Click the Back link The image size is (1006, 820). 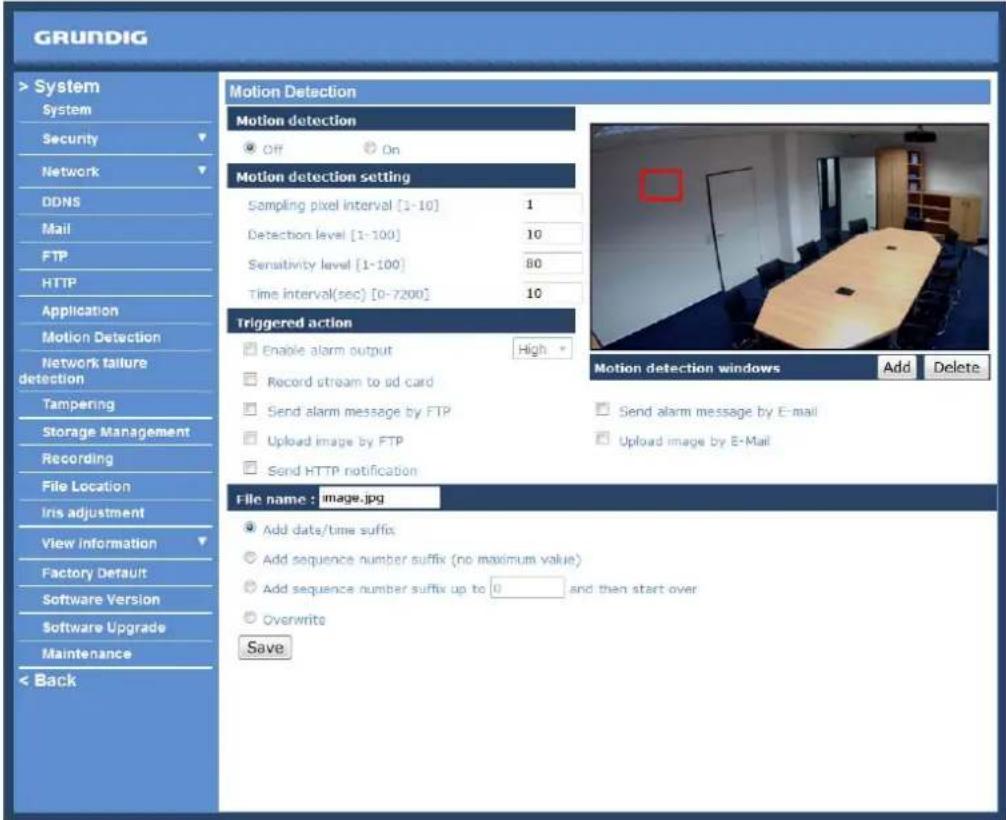tap(47, 680)
